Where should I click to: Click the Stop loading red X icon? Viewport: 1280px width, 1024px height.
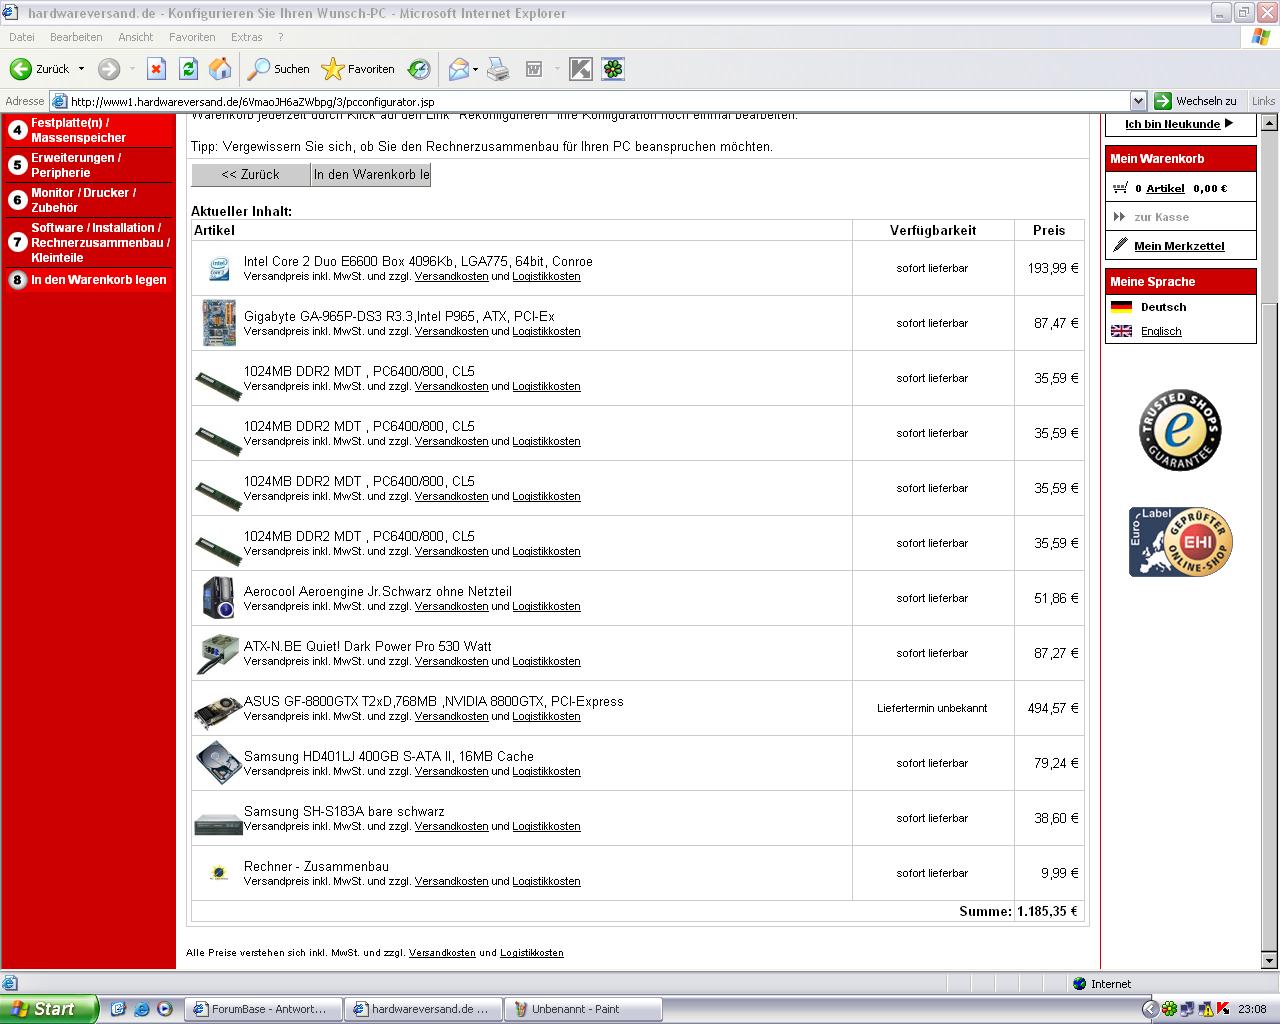(x=156, y=69)
